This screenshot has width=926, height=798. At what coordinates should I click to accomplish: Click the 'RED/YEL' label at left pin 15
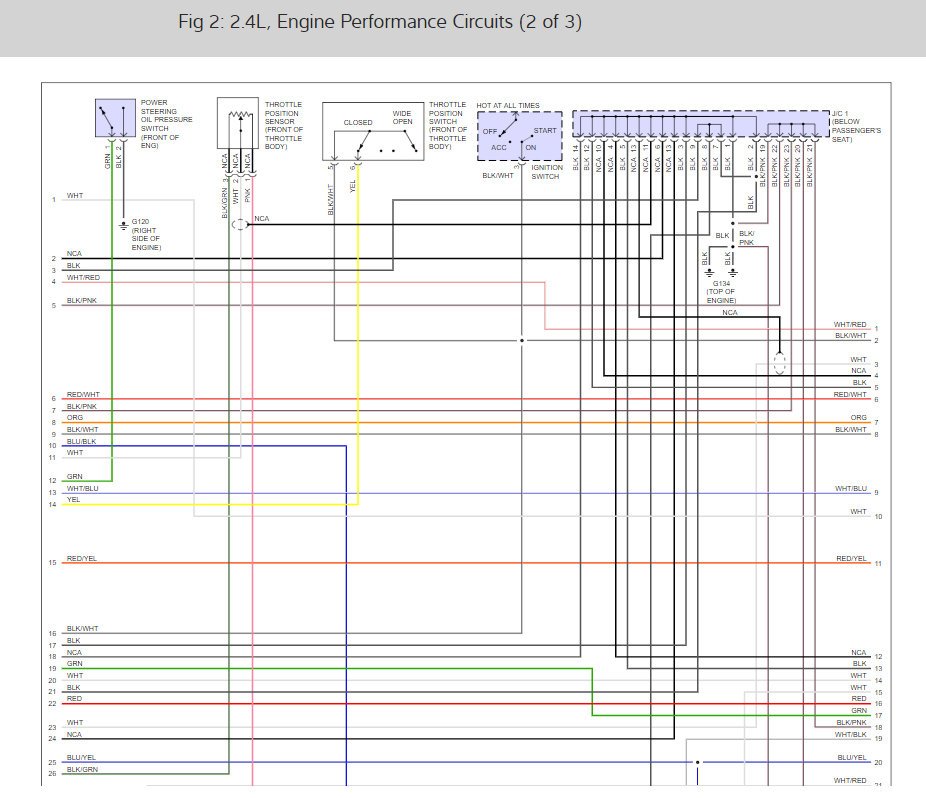point(81,558)
